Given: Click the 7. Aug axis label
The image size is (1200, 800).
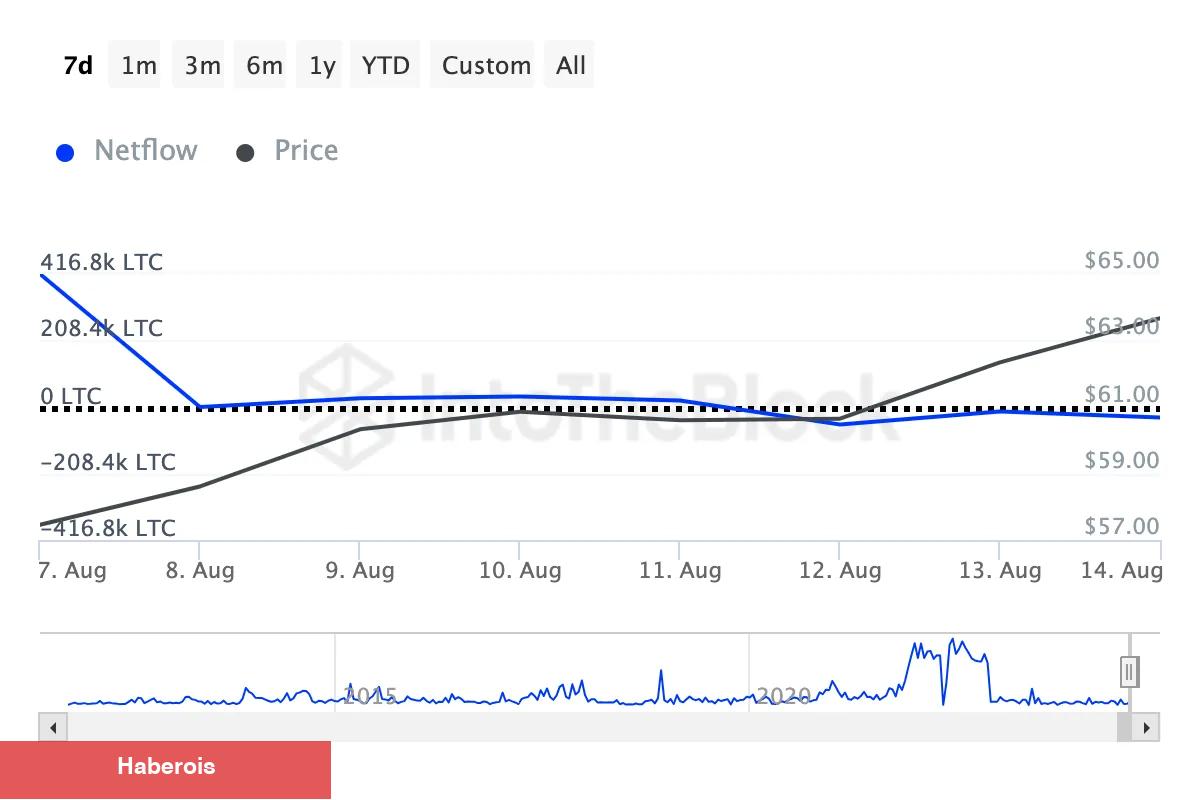Looking at the screenshot, I should pos(73,571).
